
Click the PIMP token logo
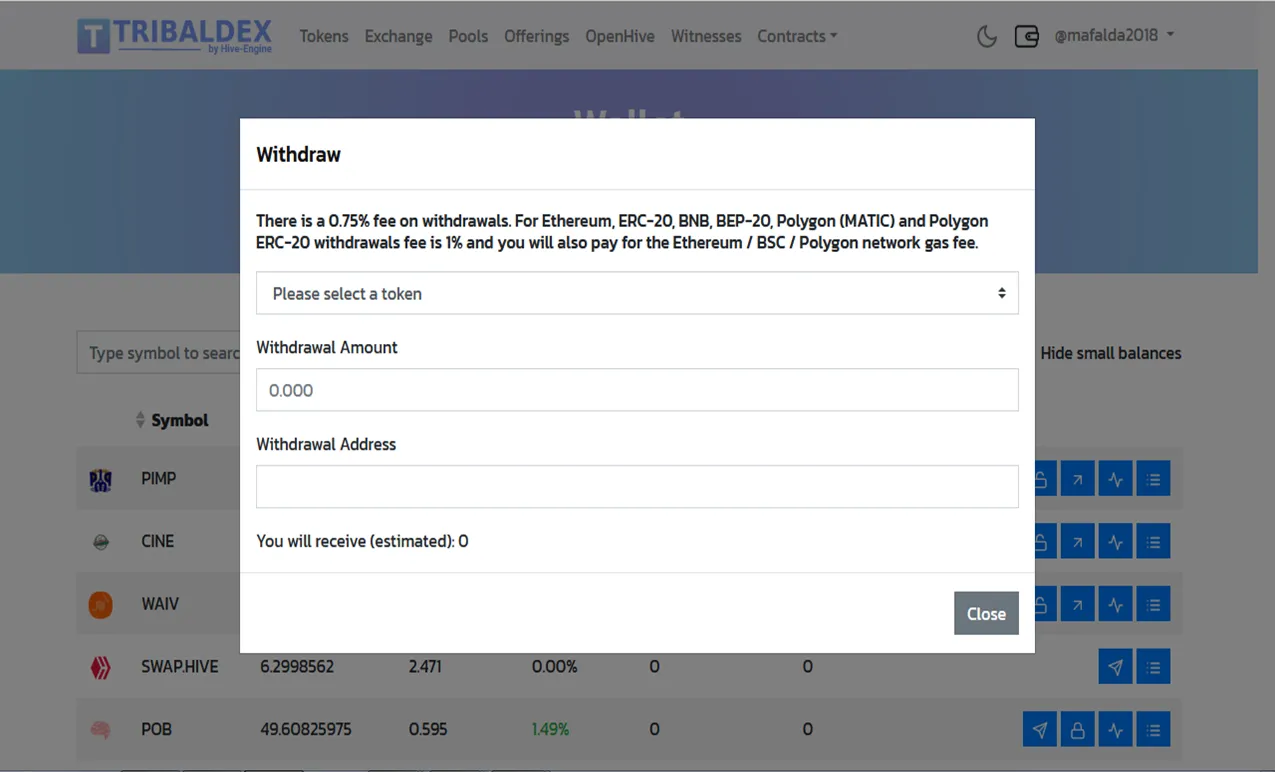point(100,480)
